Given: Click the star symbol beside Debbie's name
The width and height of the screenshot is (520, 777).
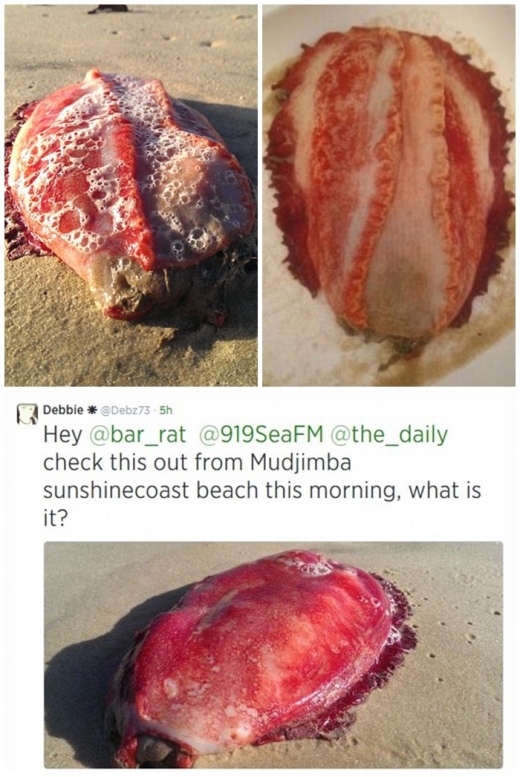Looking at the screenshot, I should [x=91, y=410].
